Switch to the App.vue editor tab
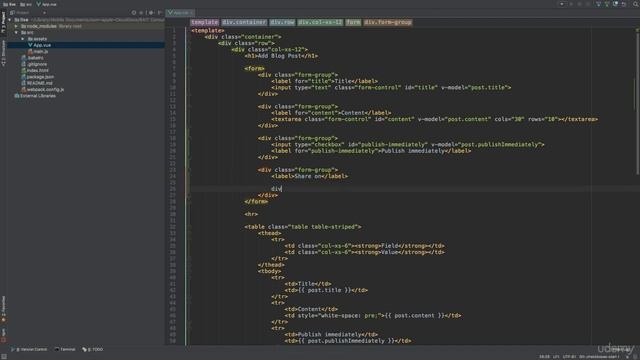 [180, 13]
